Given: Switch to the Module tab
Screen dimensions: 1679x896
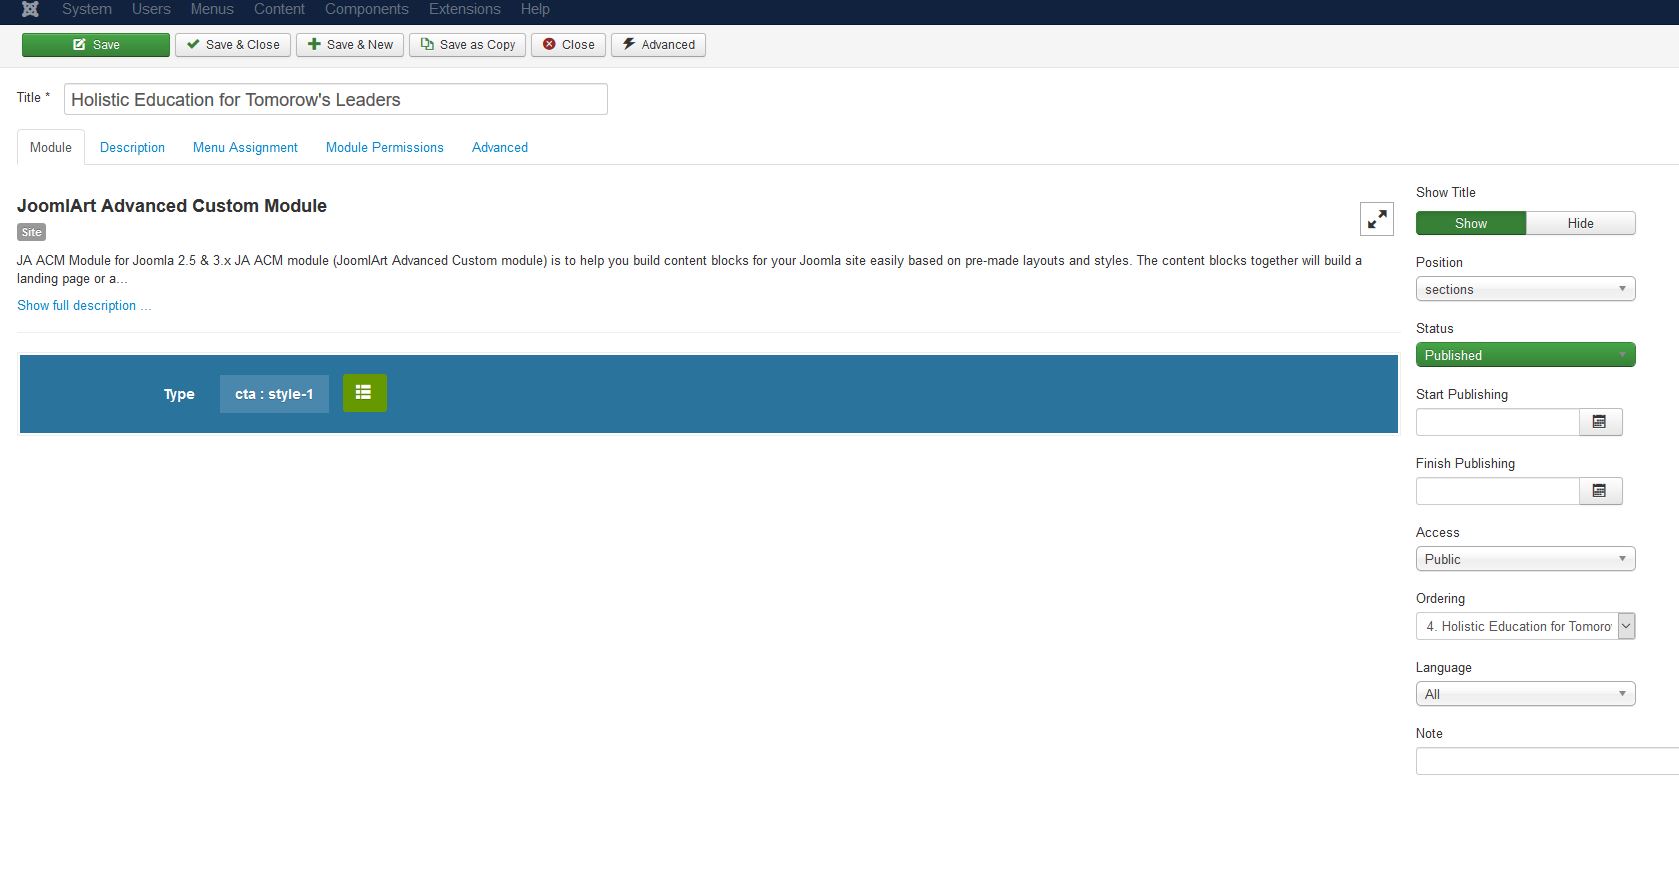Looking at the screenshot, I should click(51, 147).
